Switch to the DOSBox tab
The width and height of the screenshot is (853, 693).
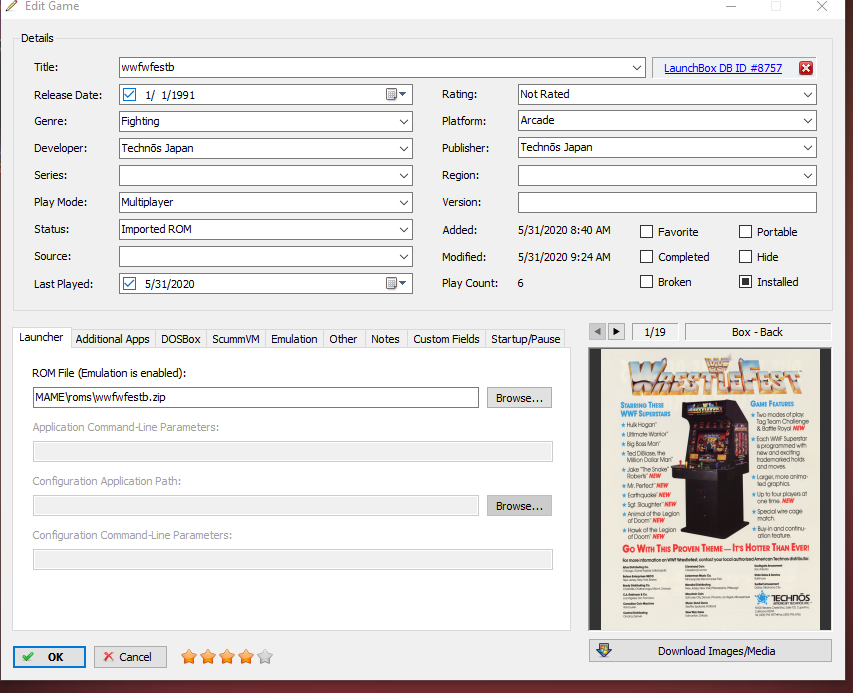[181, 339]
